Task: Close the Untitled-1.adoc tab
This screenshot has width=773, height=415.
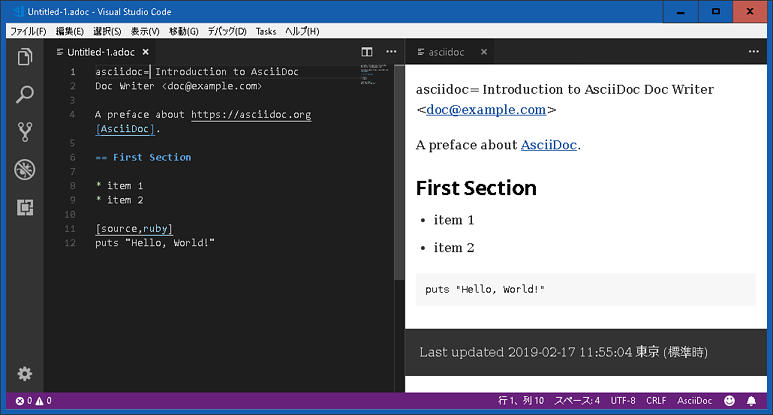Action: (x=145, y=52)
